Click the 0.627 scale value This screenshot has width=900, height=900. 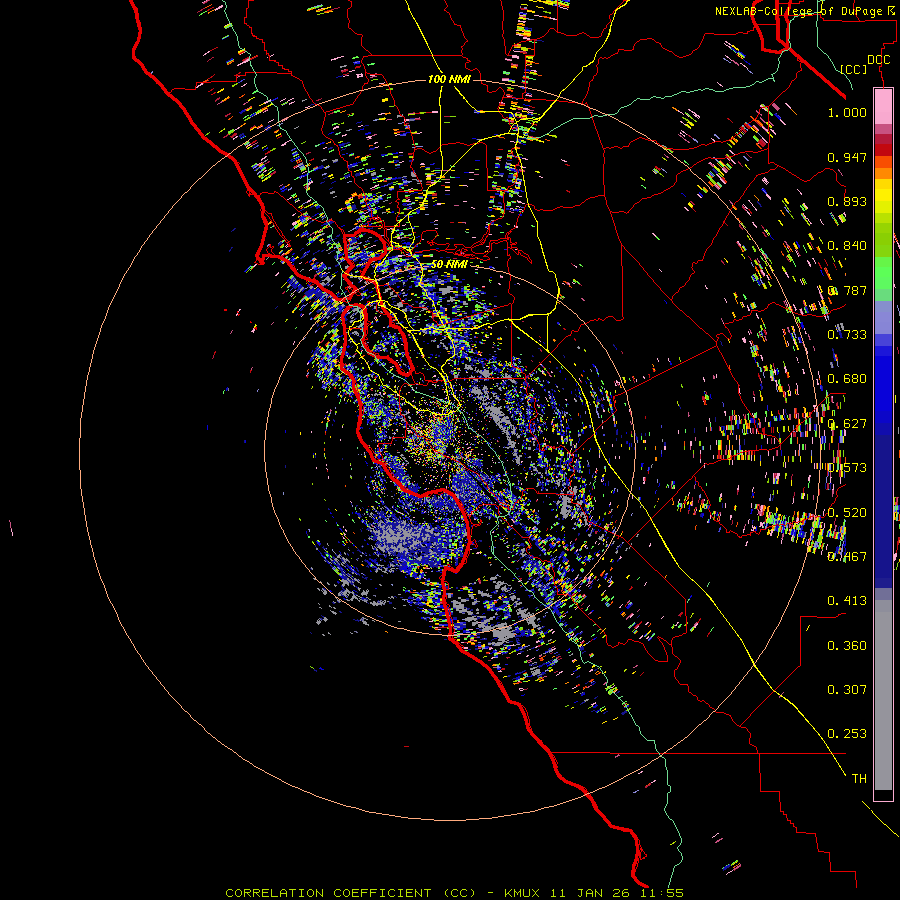pyautogui.click(x=847, y=424)
